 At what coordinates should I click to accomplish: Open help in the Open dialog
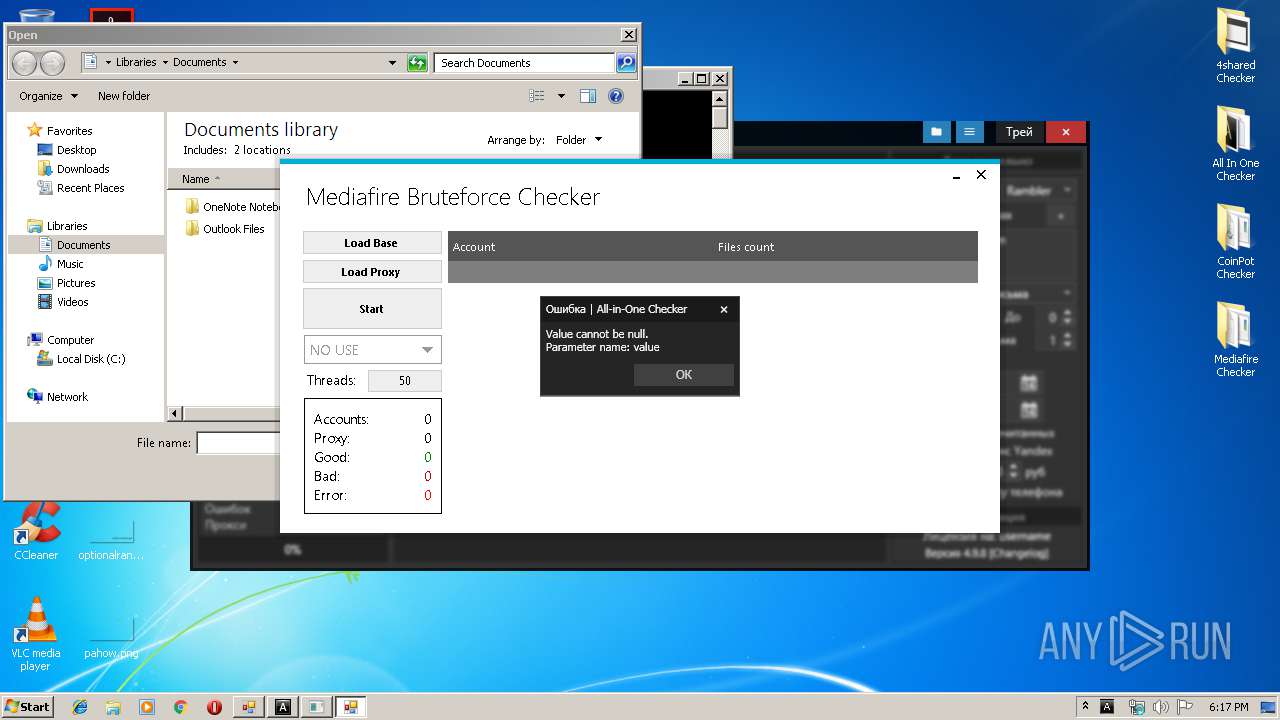point(616,96)
